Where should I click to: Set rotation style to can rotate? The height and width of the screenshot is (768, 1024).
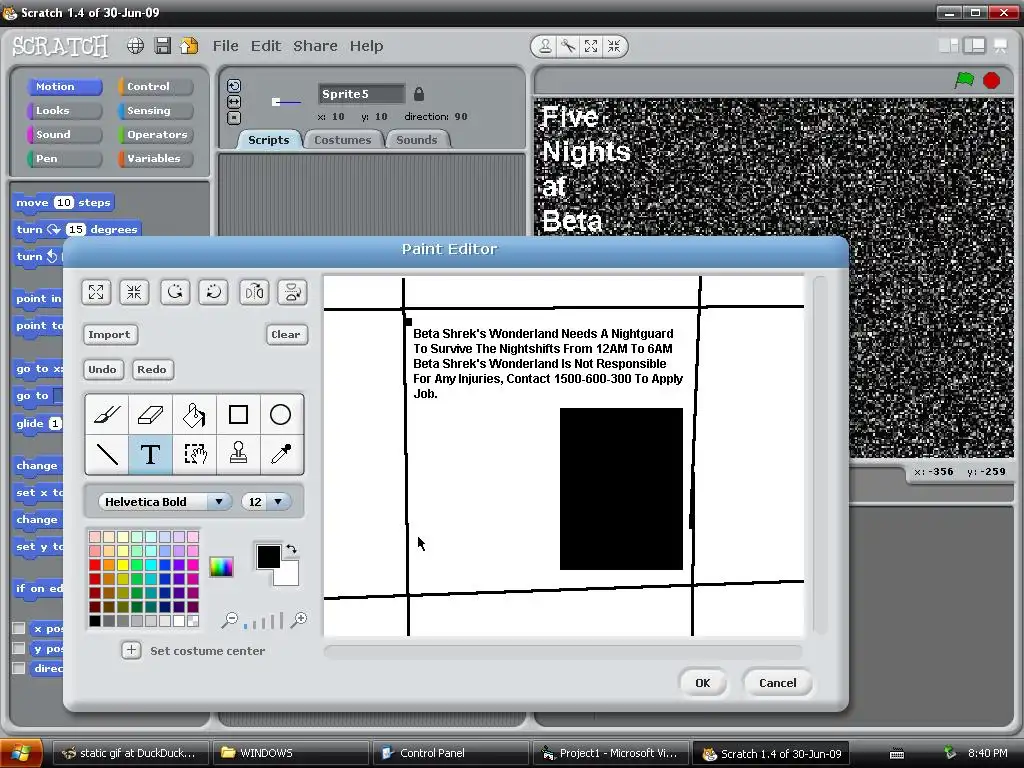pyautogui.click(x=234, y=86)
